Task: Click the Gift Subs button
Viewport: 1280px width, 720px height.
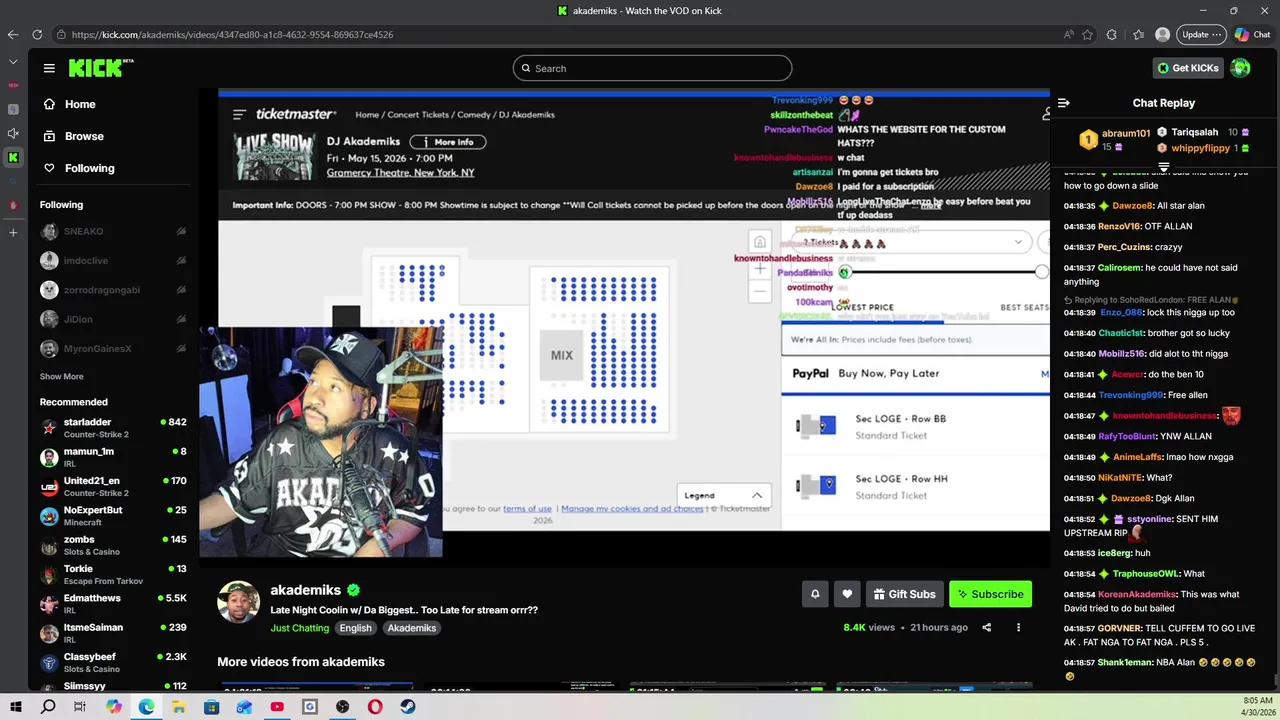Action: click(x=904, y=594)
